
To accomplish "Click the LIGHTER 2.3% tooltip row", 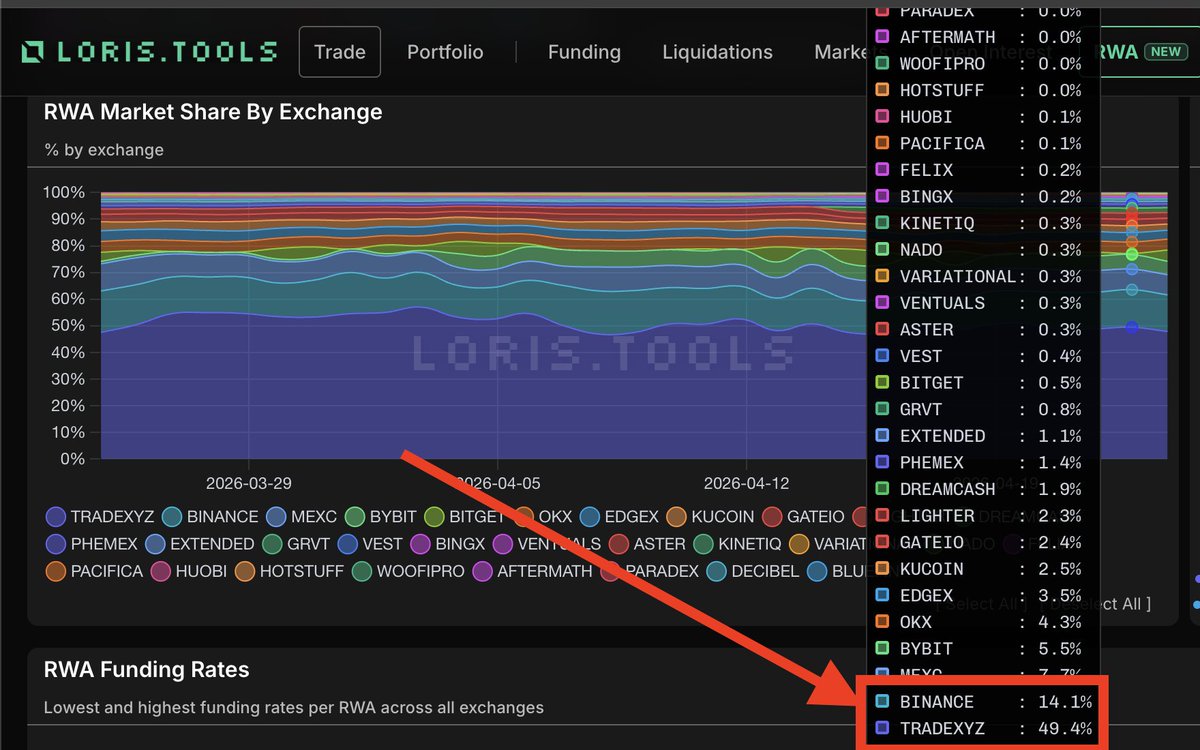I will [978, 516].
